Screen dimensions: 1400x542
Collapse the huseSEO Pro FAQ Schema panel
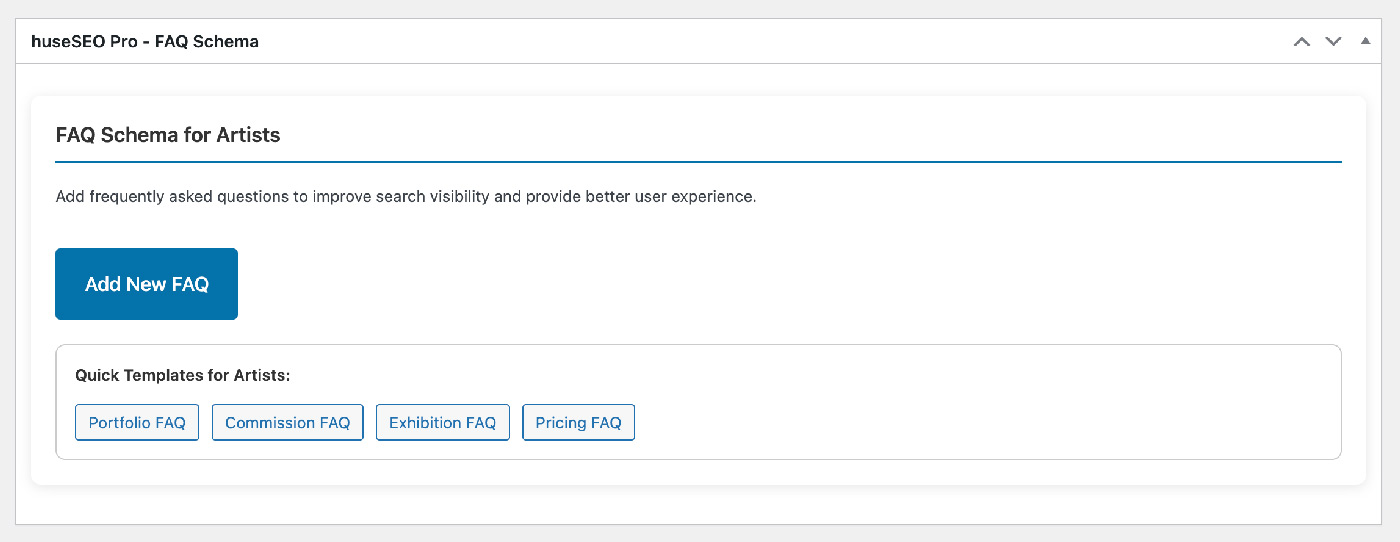(1365, 42)
